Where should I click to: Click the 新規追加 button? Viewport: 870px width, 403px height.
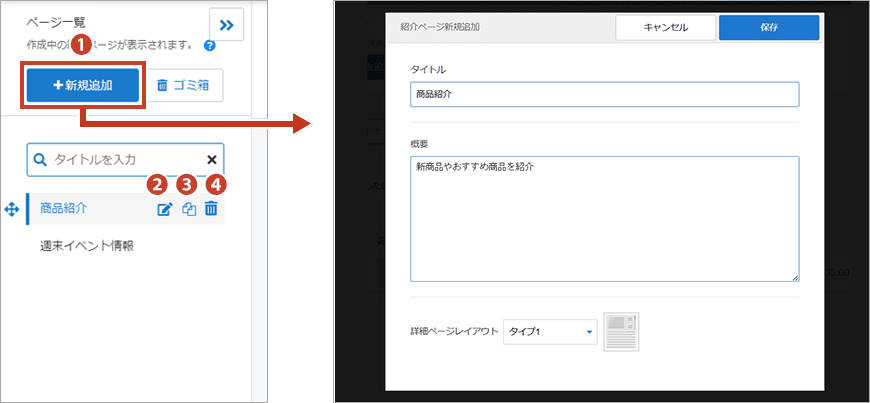(82, 86)
